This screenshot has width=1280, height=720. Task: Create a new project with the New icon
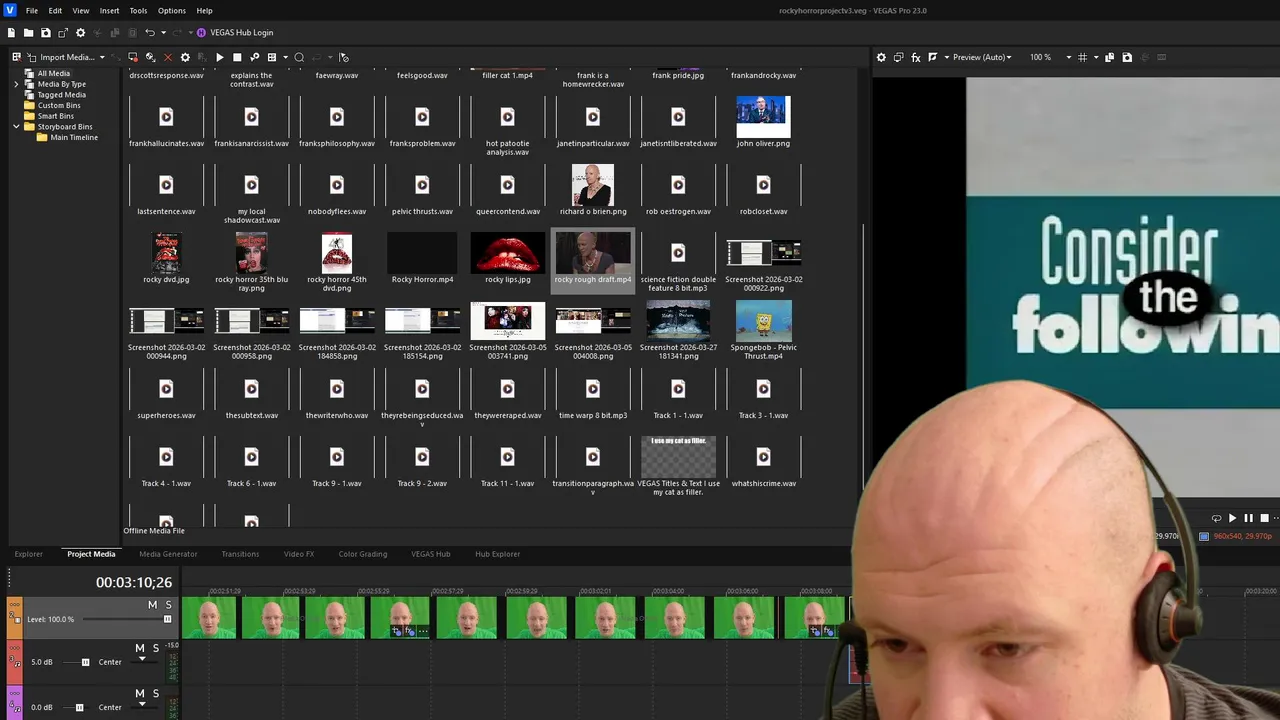point(11,33)
